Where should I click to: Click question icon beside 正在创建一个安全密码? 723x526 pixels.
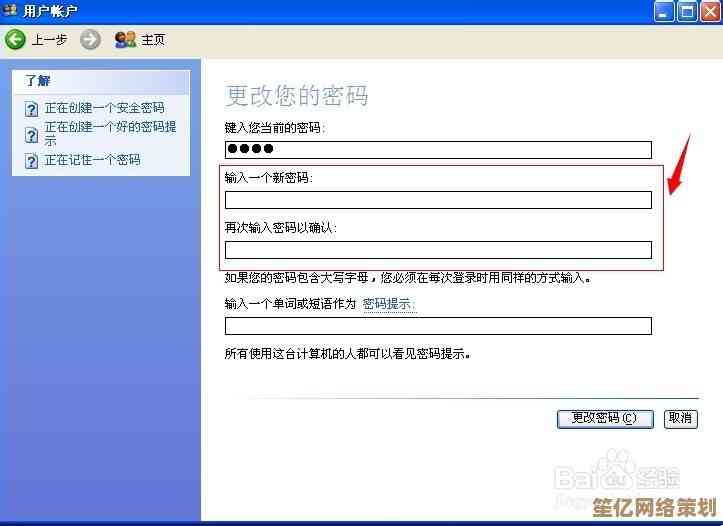tap(32, 109)
